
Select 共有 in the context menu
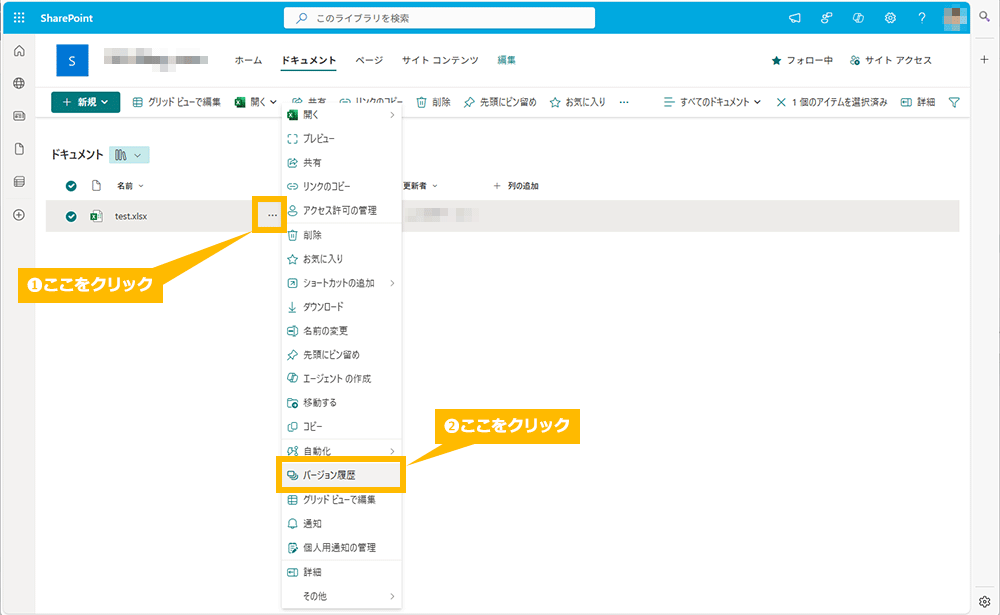tap(341, 163)
